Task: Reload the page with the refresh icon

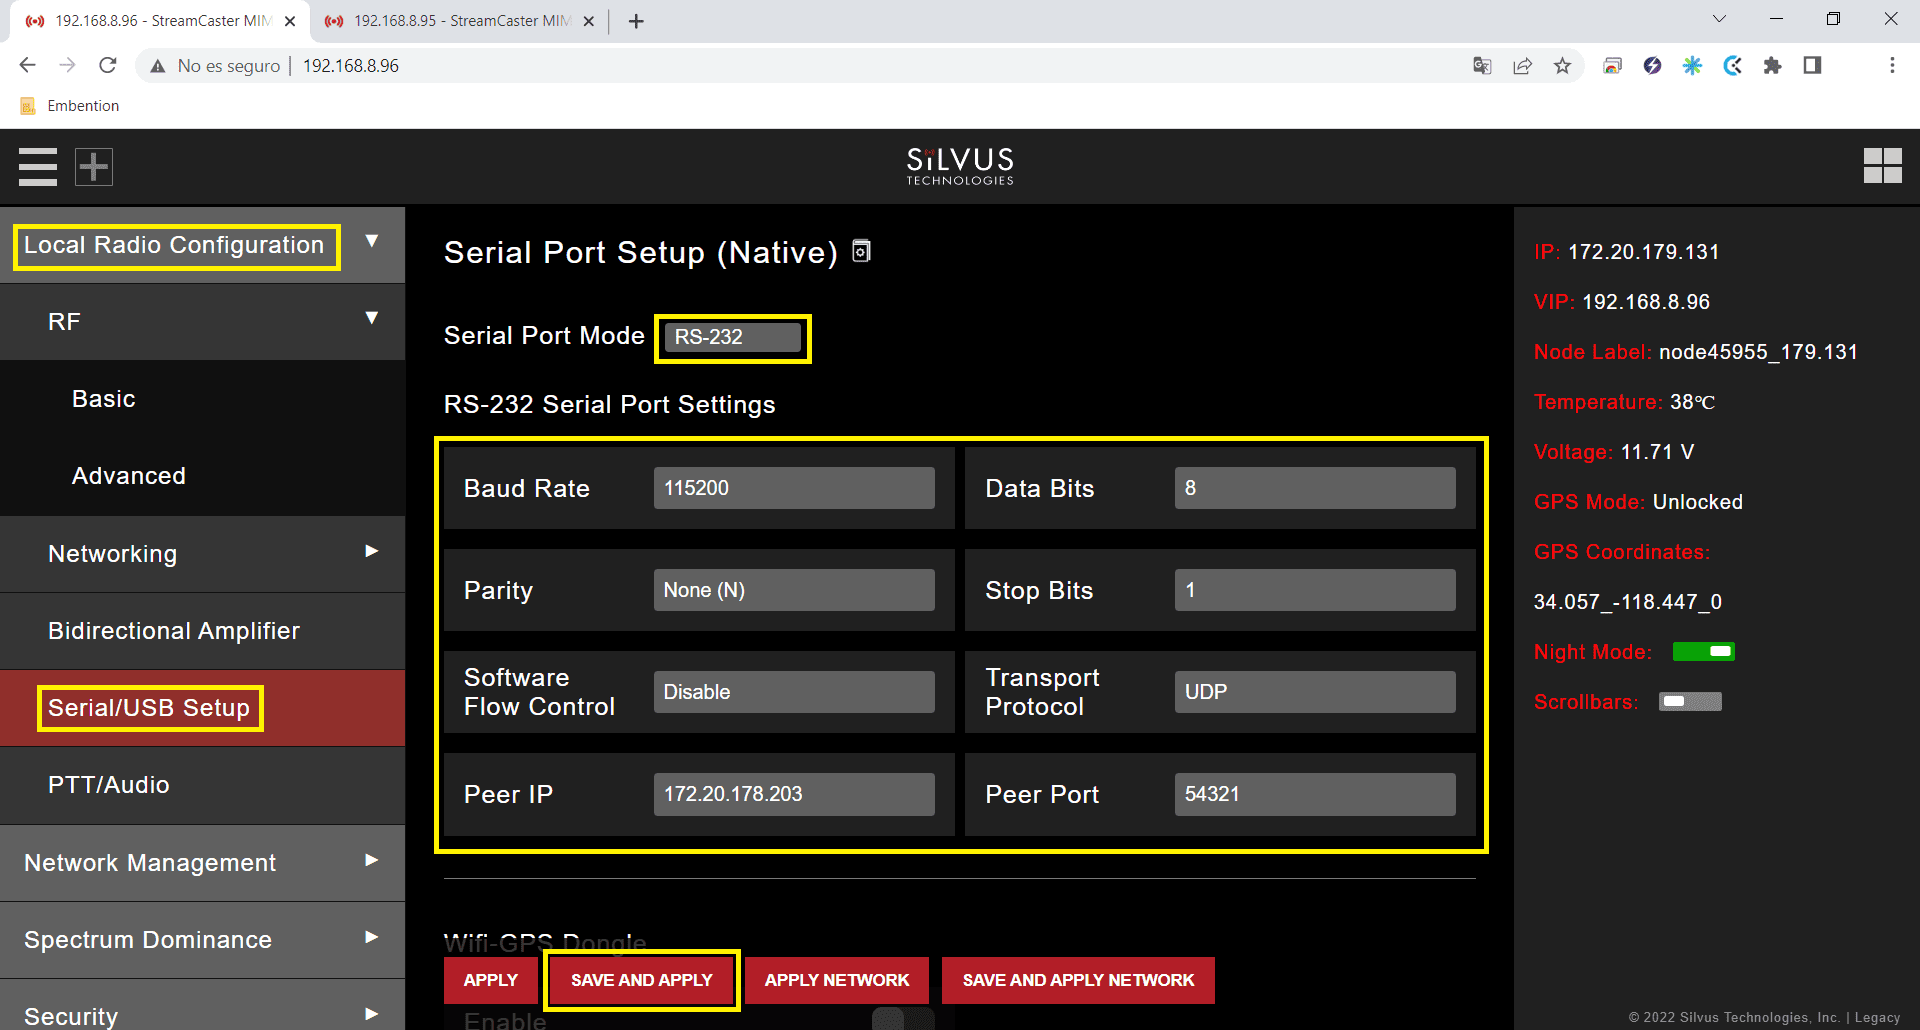Action: 108,66
